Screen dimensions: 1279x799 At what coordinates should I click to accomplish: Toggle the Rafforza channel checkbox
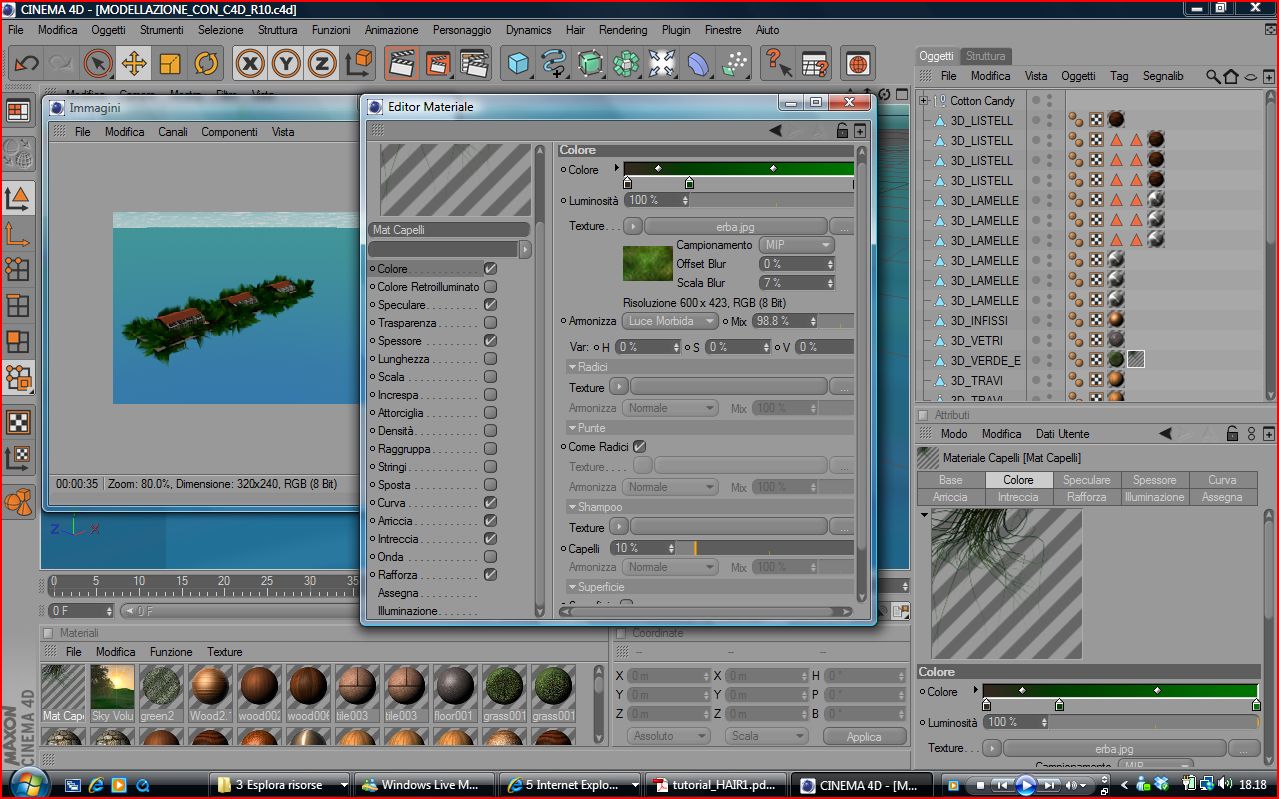click(x=490, y=575)
